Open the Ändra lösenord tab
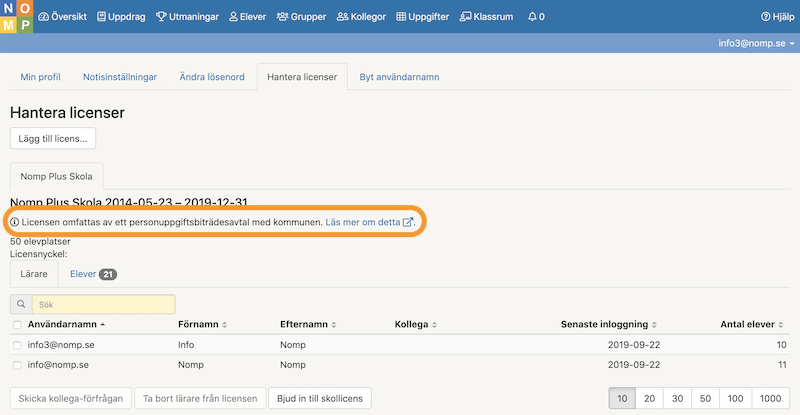This screenshot has width=800, height=415. 212,77
